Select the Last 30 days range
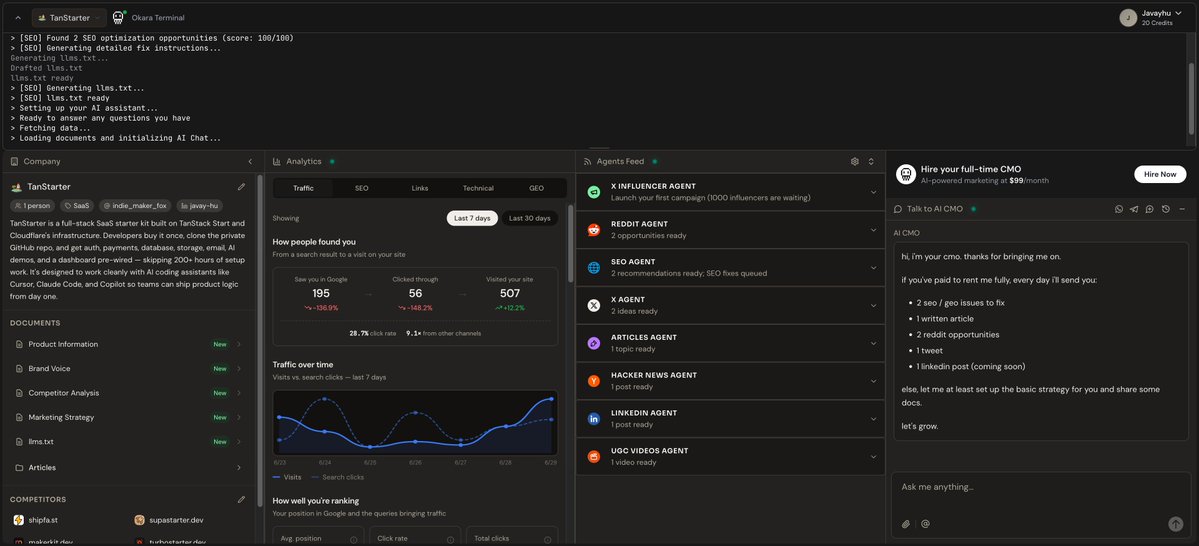The width and height of the screenshot is (1199, 546). pyautogui.click(x=530, y=219)
